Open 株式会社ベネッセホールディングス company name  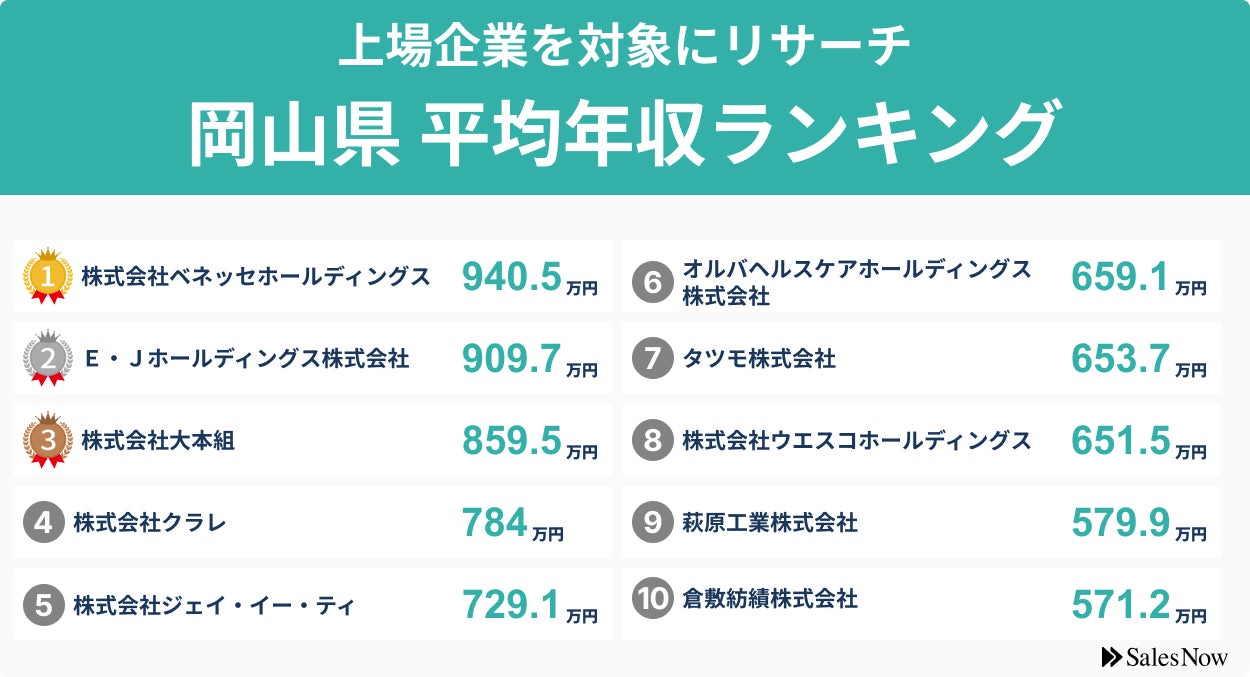[256, 276]
